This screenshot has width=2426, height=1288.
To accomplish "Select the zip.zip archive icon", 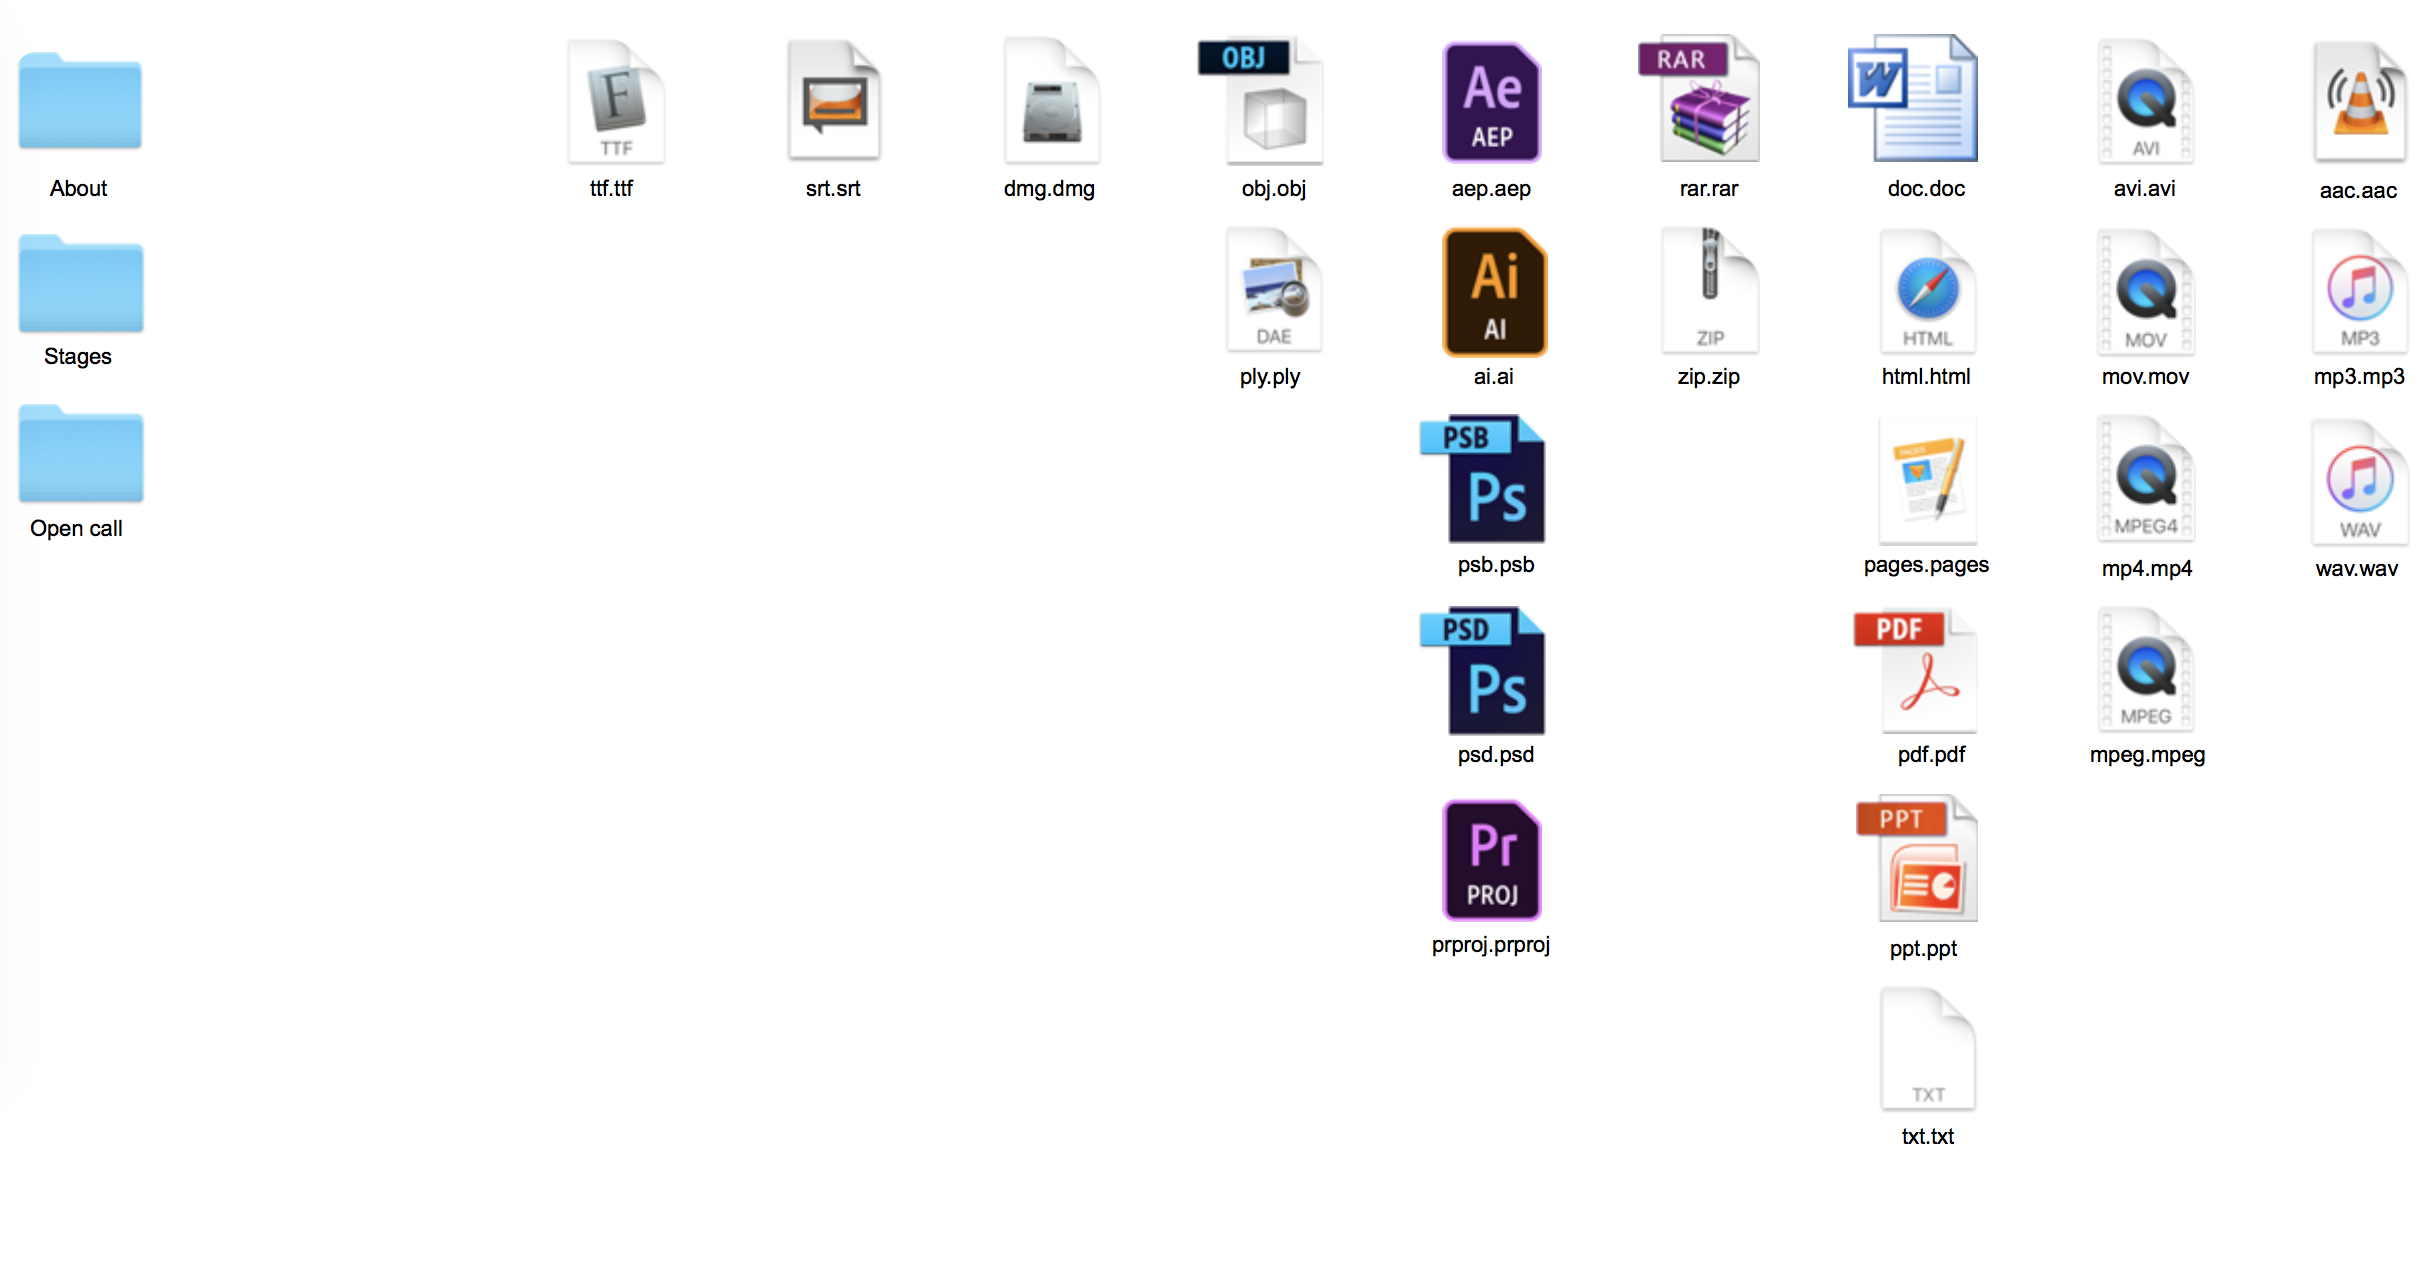I will (x=1710, y=290).
